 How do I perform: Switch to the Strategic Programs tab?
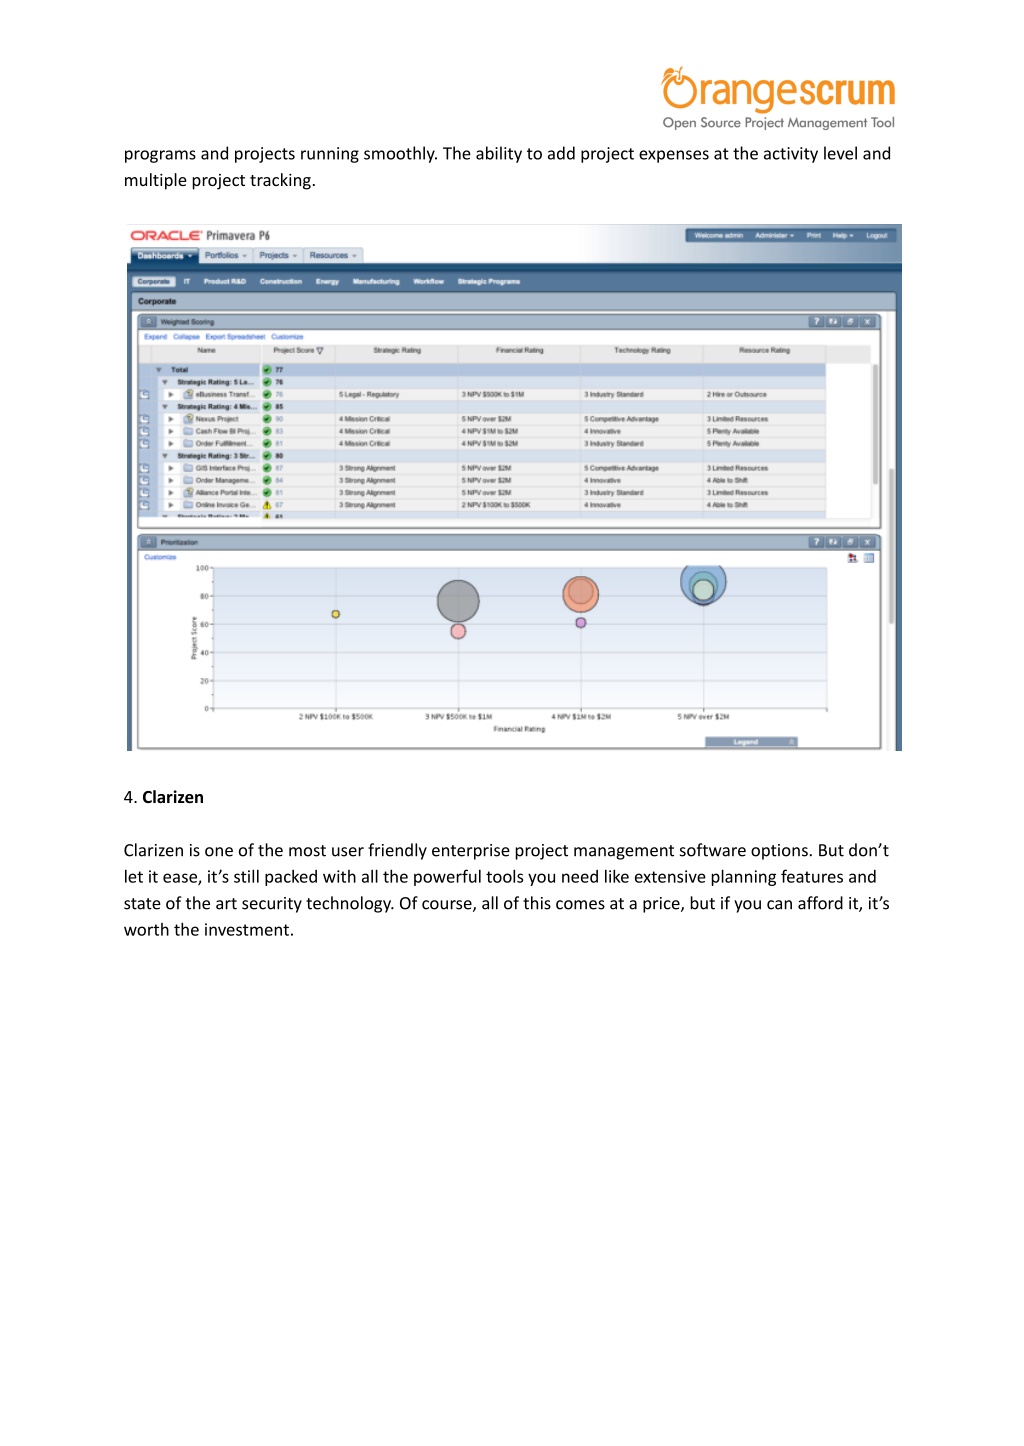(489, 282)
